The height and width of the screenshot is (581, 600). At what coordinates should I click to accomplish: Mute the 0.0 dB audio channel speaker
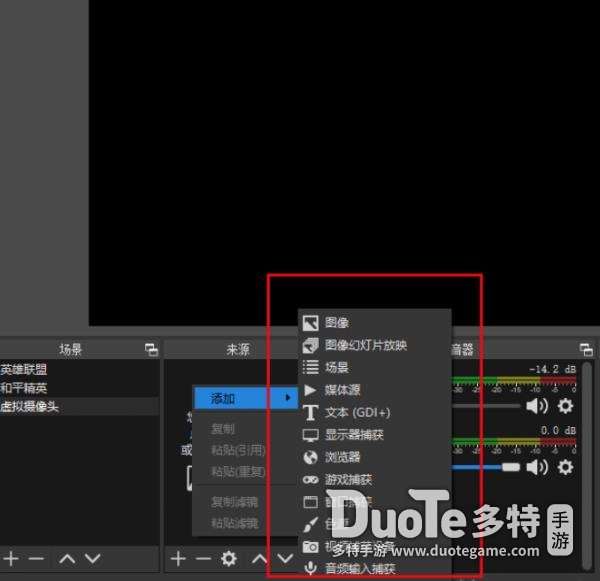(x=537, y=467)
